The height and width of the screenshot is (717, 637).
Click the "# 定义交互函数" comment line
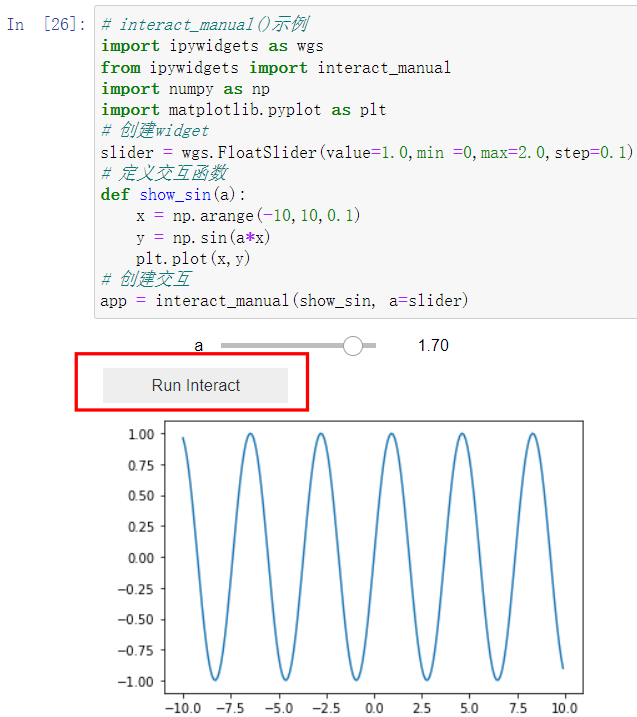(164, 174)
